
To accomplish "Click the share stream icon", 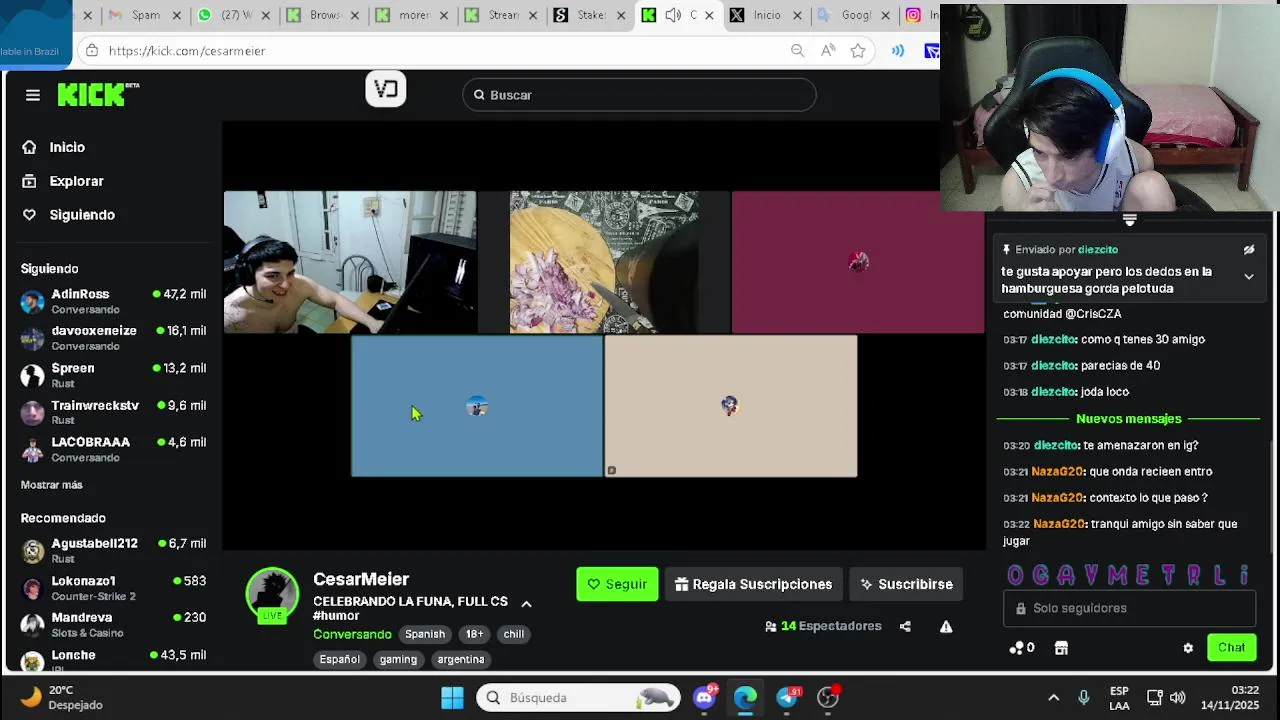I will [905, 626].
